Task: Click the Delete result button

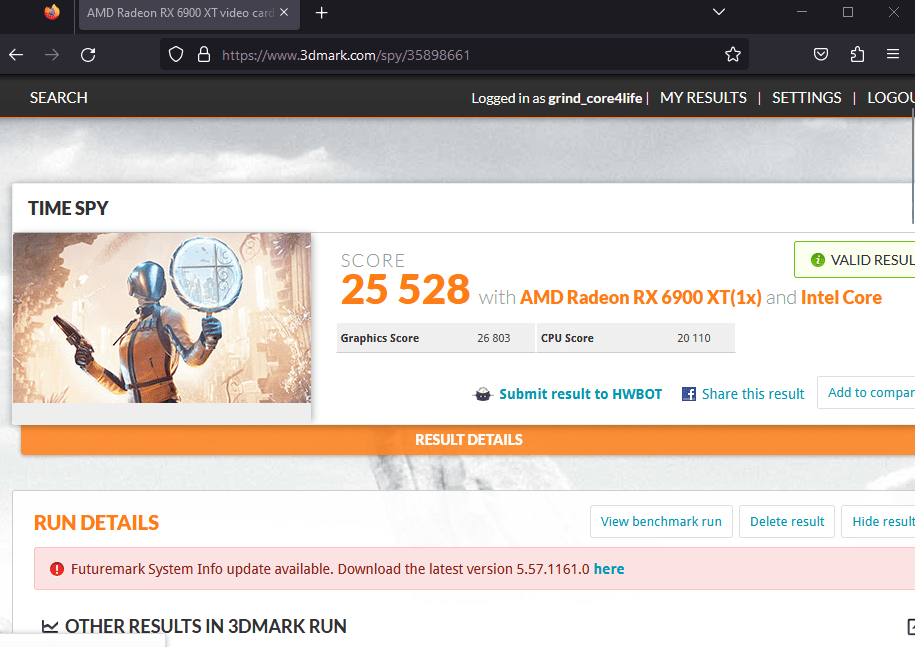Action: 787,522
